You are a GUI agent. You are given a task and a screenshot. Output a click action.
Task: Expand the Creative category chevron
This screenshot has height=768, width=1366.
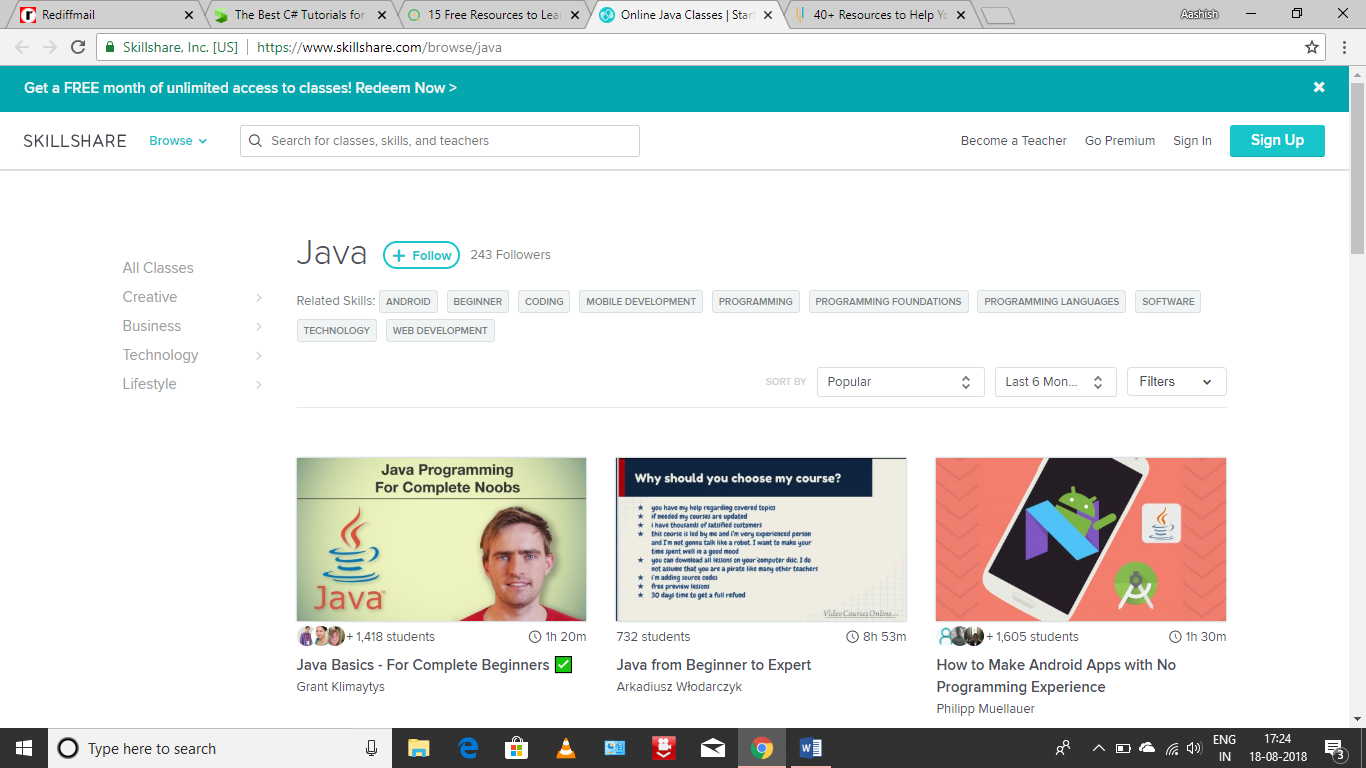coord(259,298)
